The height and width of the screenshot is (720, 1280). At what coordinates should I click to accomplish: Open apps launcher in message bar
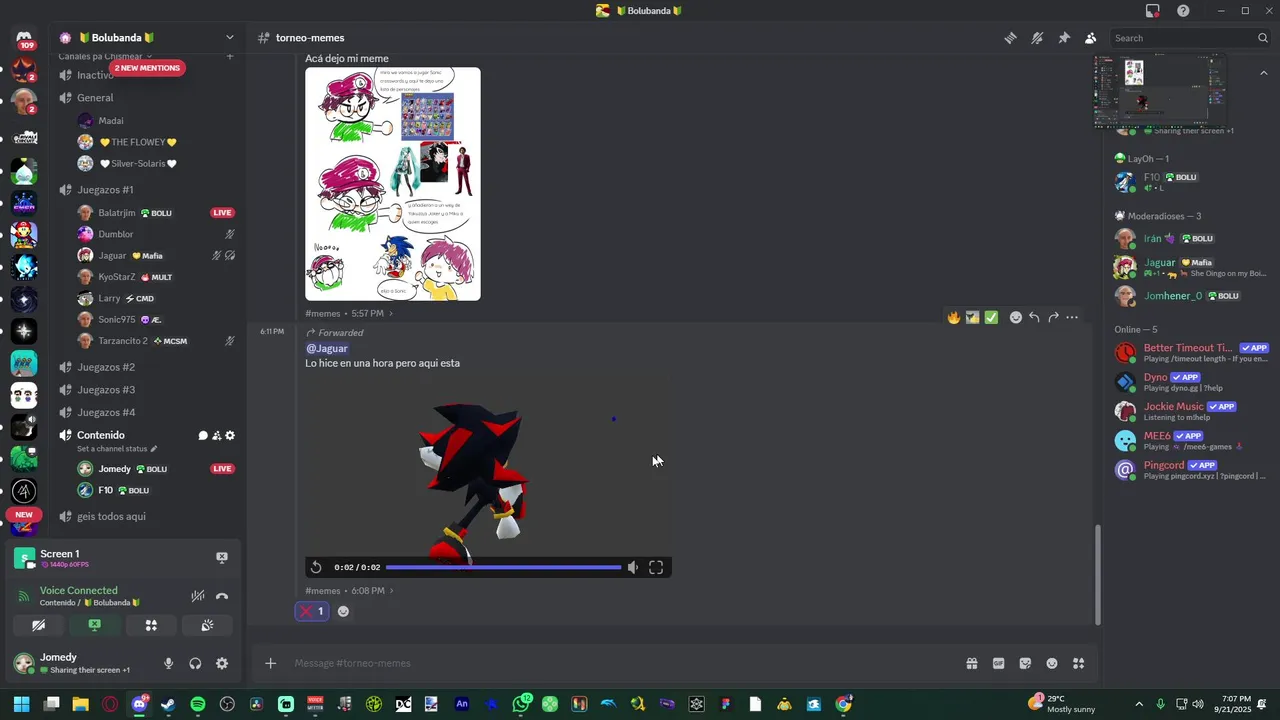[x=1078, y=663]
